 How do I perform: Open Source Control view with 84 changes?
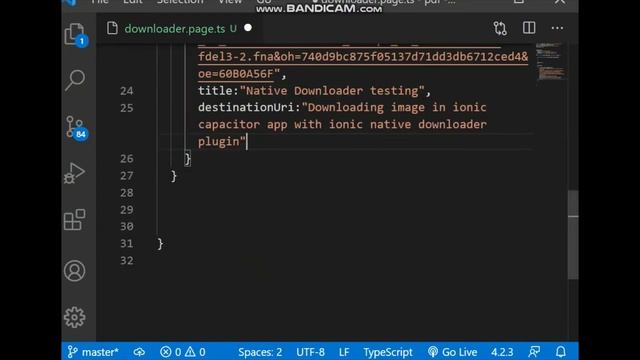click(76, 127)
